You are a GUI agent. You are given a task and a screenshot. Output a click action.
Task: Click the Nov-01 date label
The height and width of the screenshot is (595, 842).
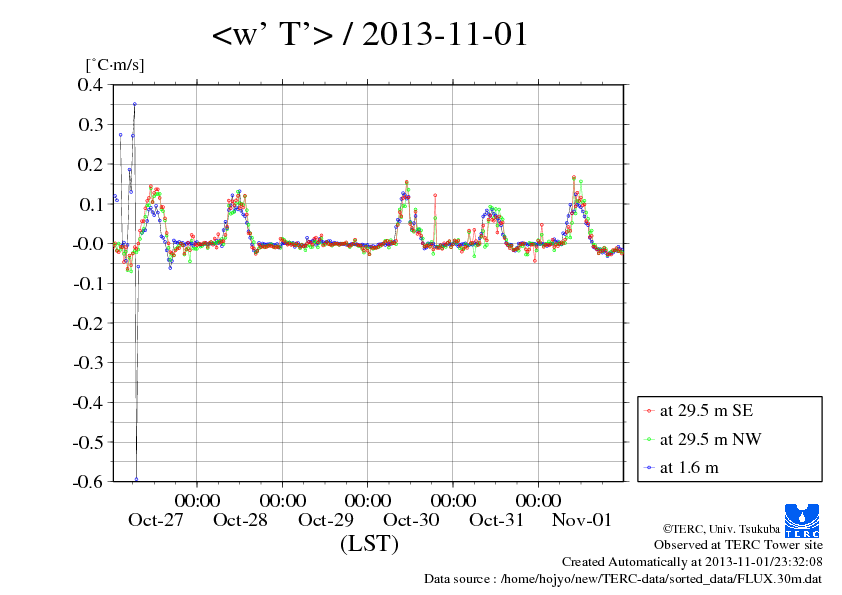(582, 520)
